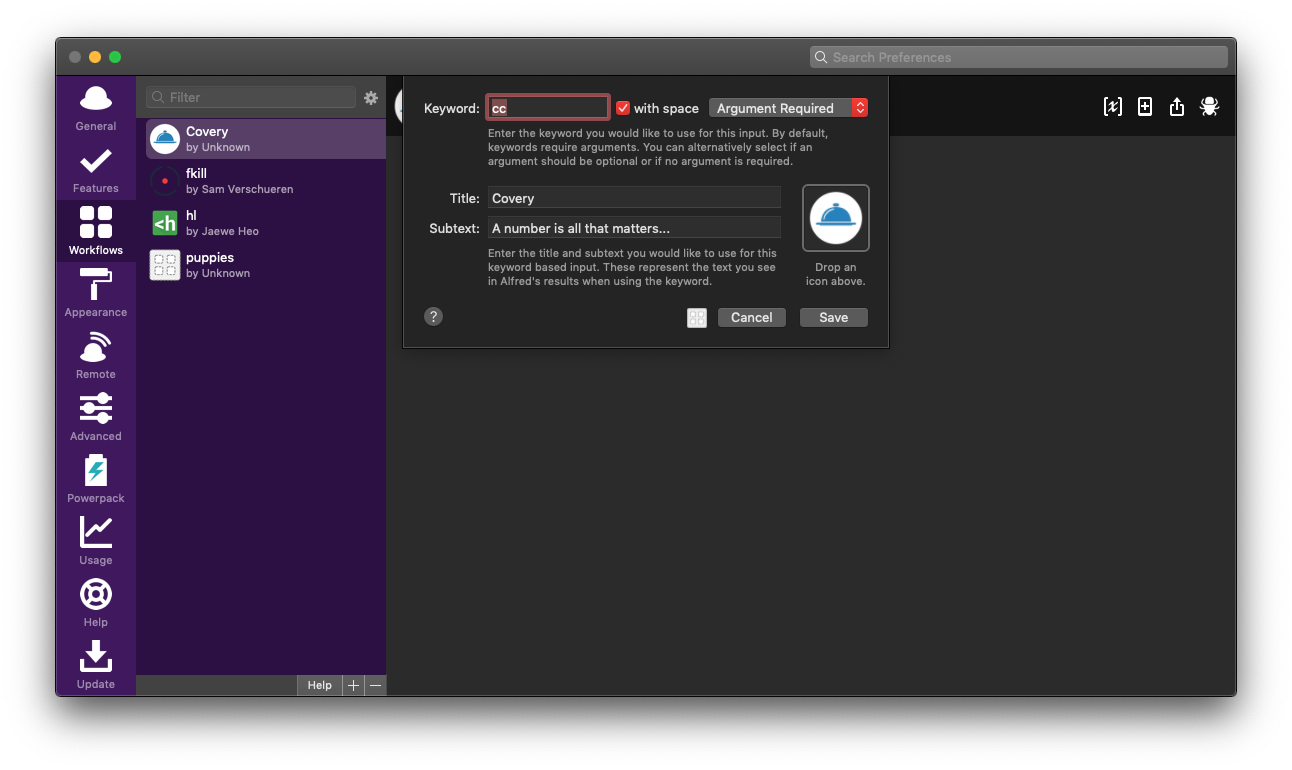Click the fkill workflow icon
Viewport: 1292px width, 770px height.
pyautogui.click(x=165, y=181)
